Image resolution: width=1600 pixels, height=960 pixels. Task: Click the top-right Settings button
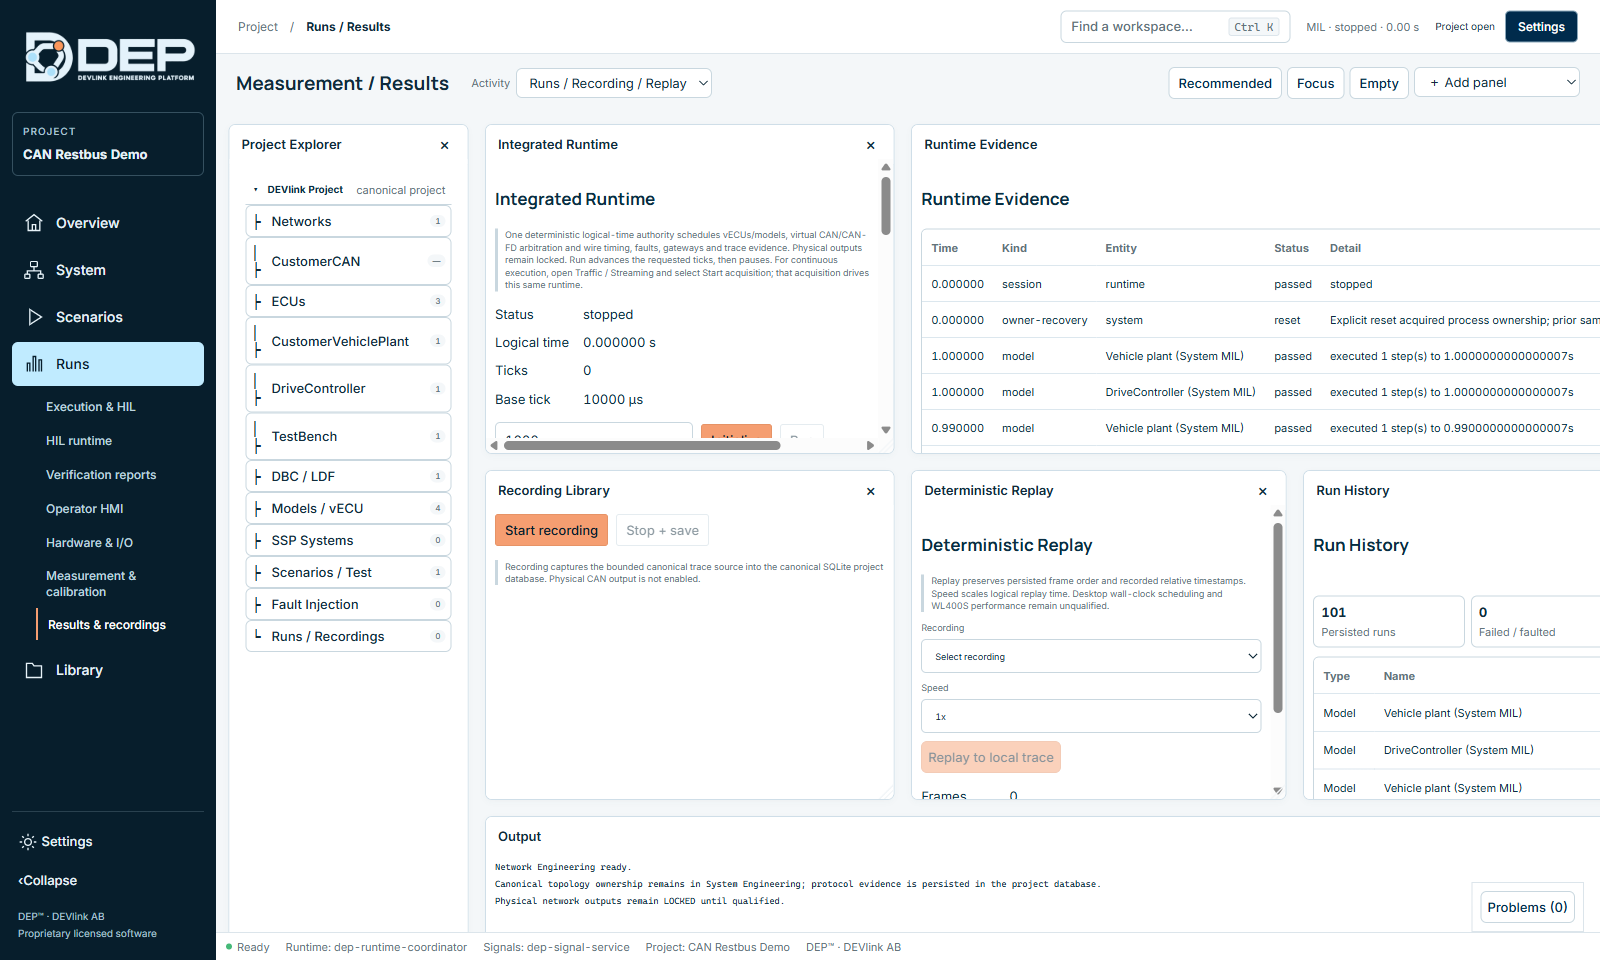pyautogui.click(x=1541, y=27)
